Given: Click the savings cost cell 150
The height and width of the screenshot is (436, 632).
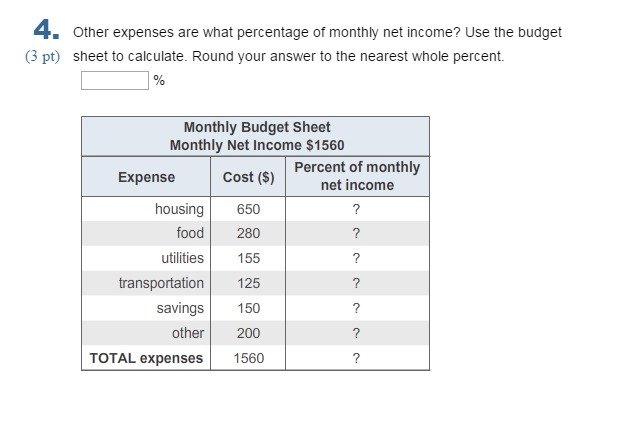Looking at the screenshot, I should (x=248, y=308).
